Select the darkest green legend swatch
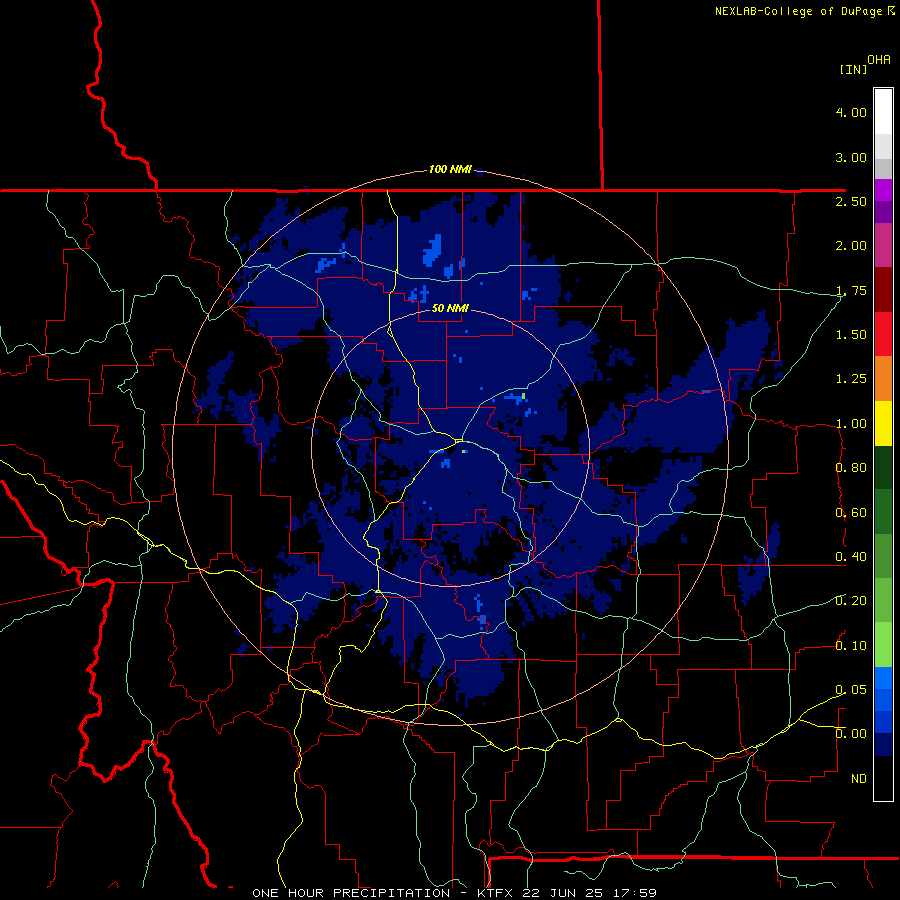 [883, 467]
